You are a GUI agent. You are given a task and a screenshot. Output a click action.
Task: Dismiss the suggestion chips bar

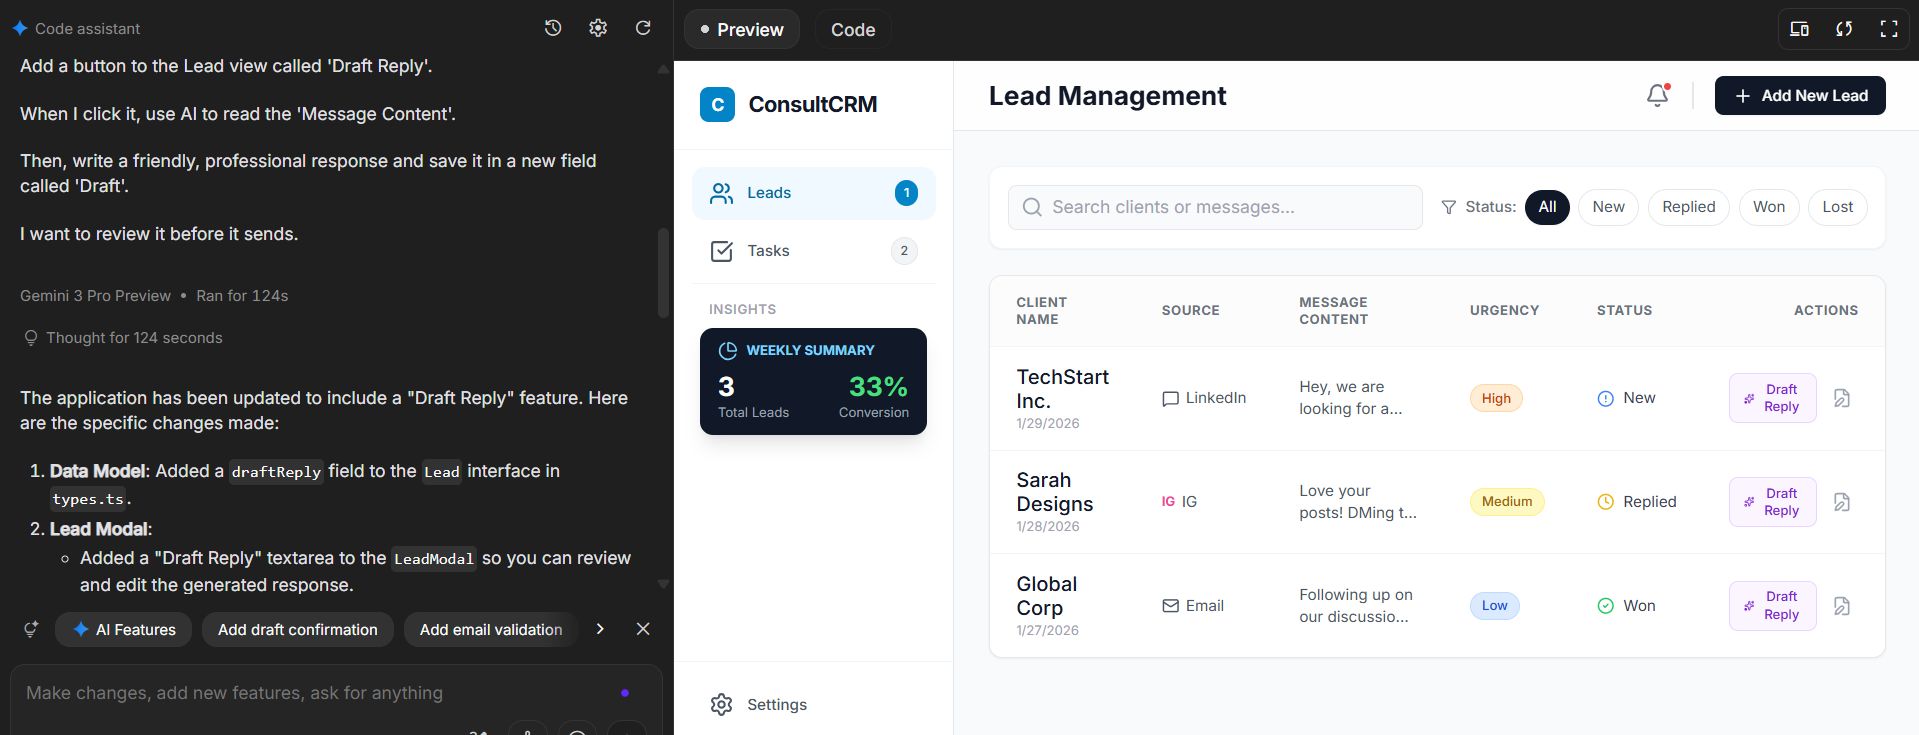[x=643, y=629]
